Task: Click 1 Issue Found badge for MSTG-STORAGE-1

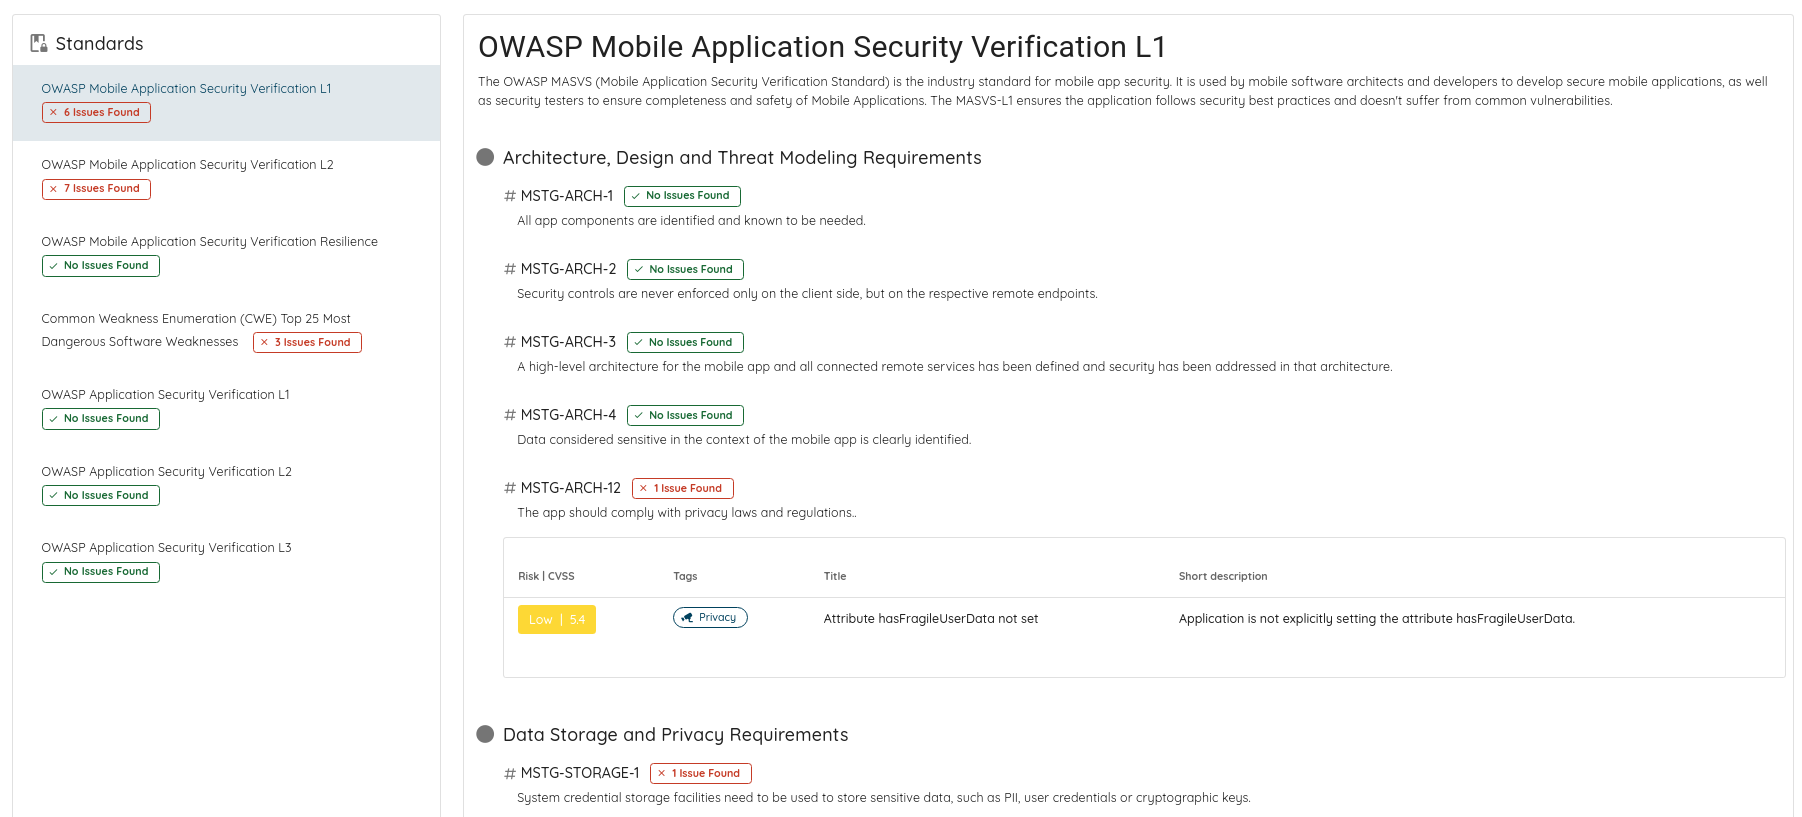Action: pos(701,773)
